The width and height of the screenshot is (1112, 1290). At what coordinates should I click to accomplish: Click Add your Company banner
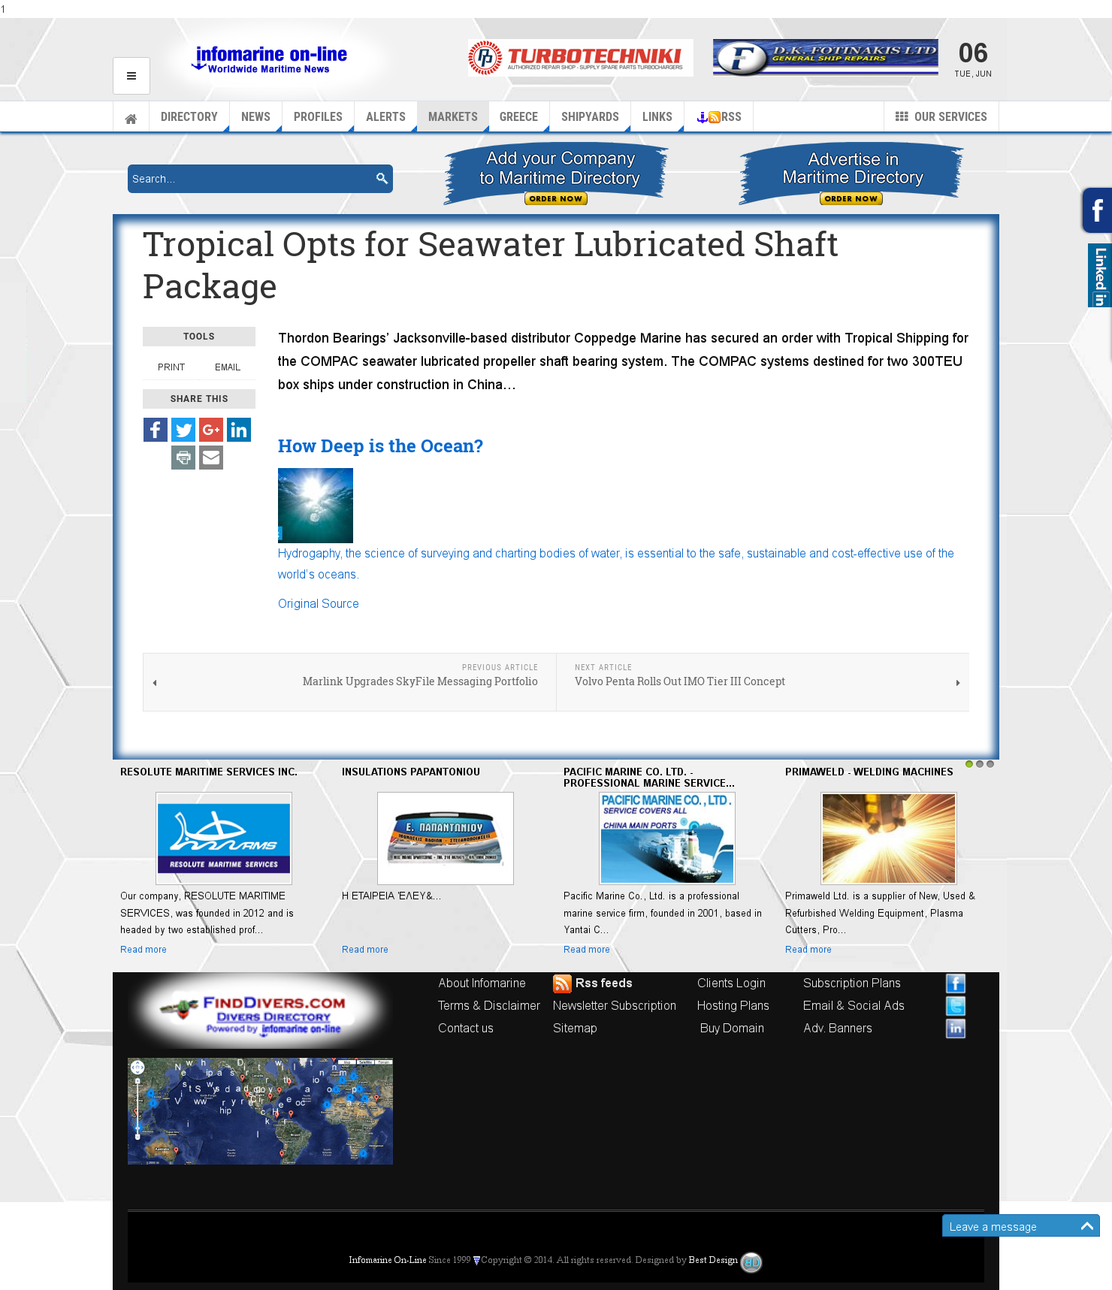557,174
